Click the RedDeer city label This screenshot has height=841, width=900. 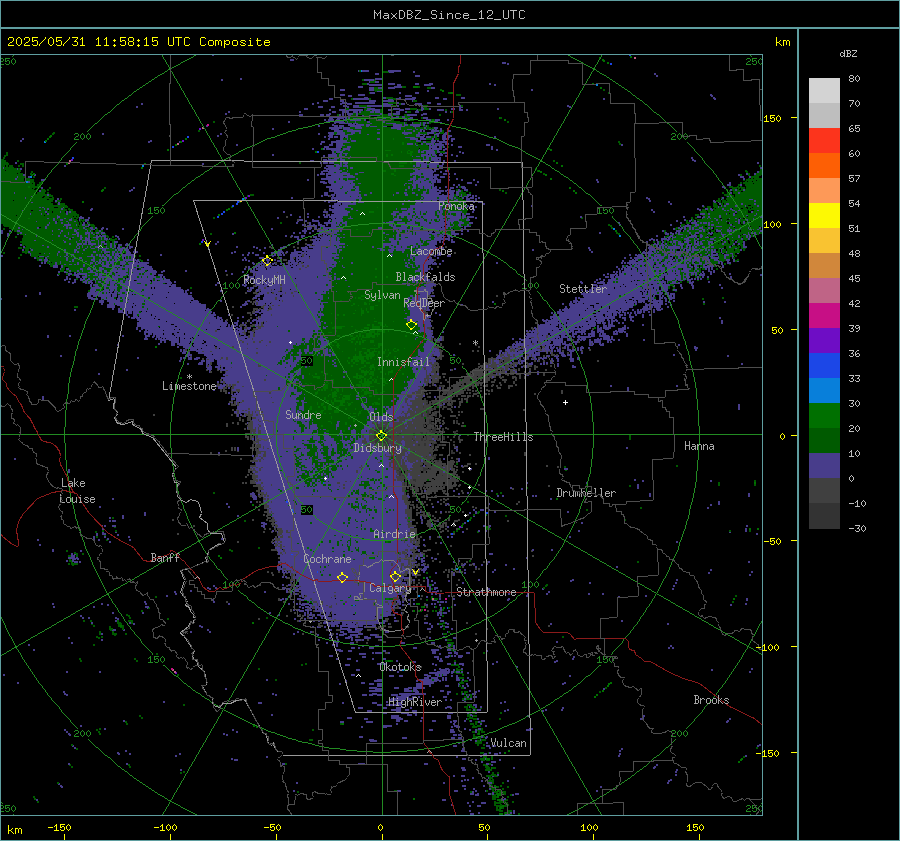[x=424, y=303]
